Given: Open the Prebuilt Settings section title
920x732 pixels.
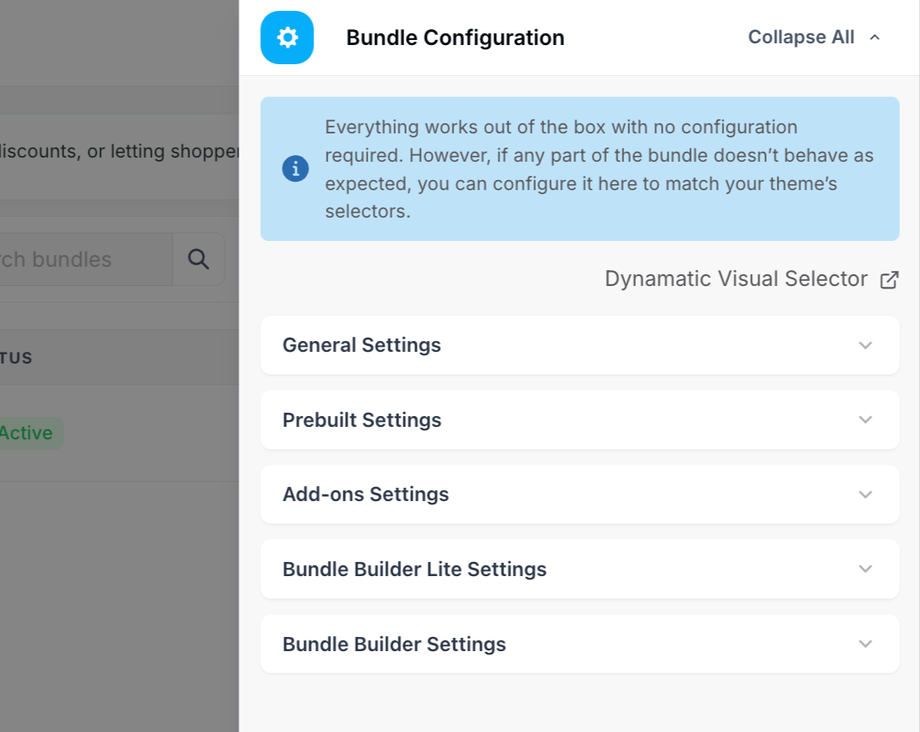Looking at the screenshot, I should pyautogui.click(x=362, y=420).
